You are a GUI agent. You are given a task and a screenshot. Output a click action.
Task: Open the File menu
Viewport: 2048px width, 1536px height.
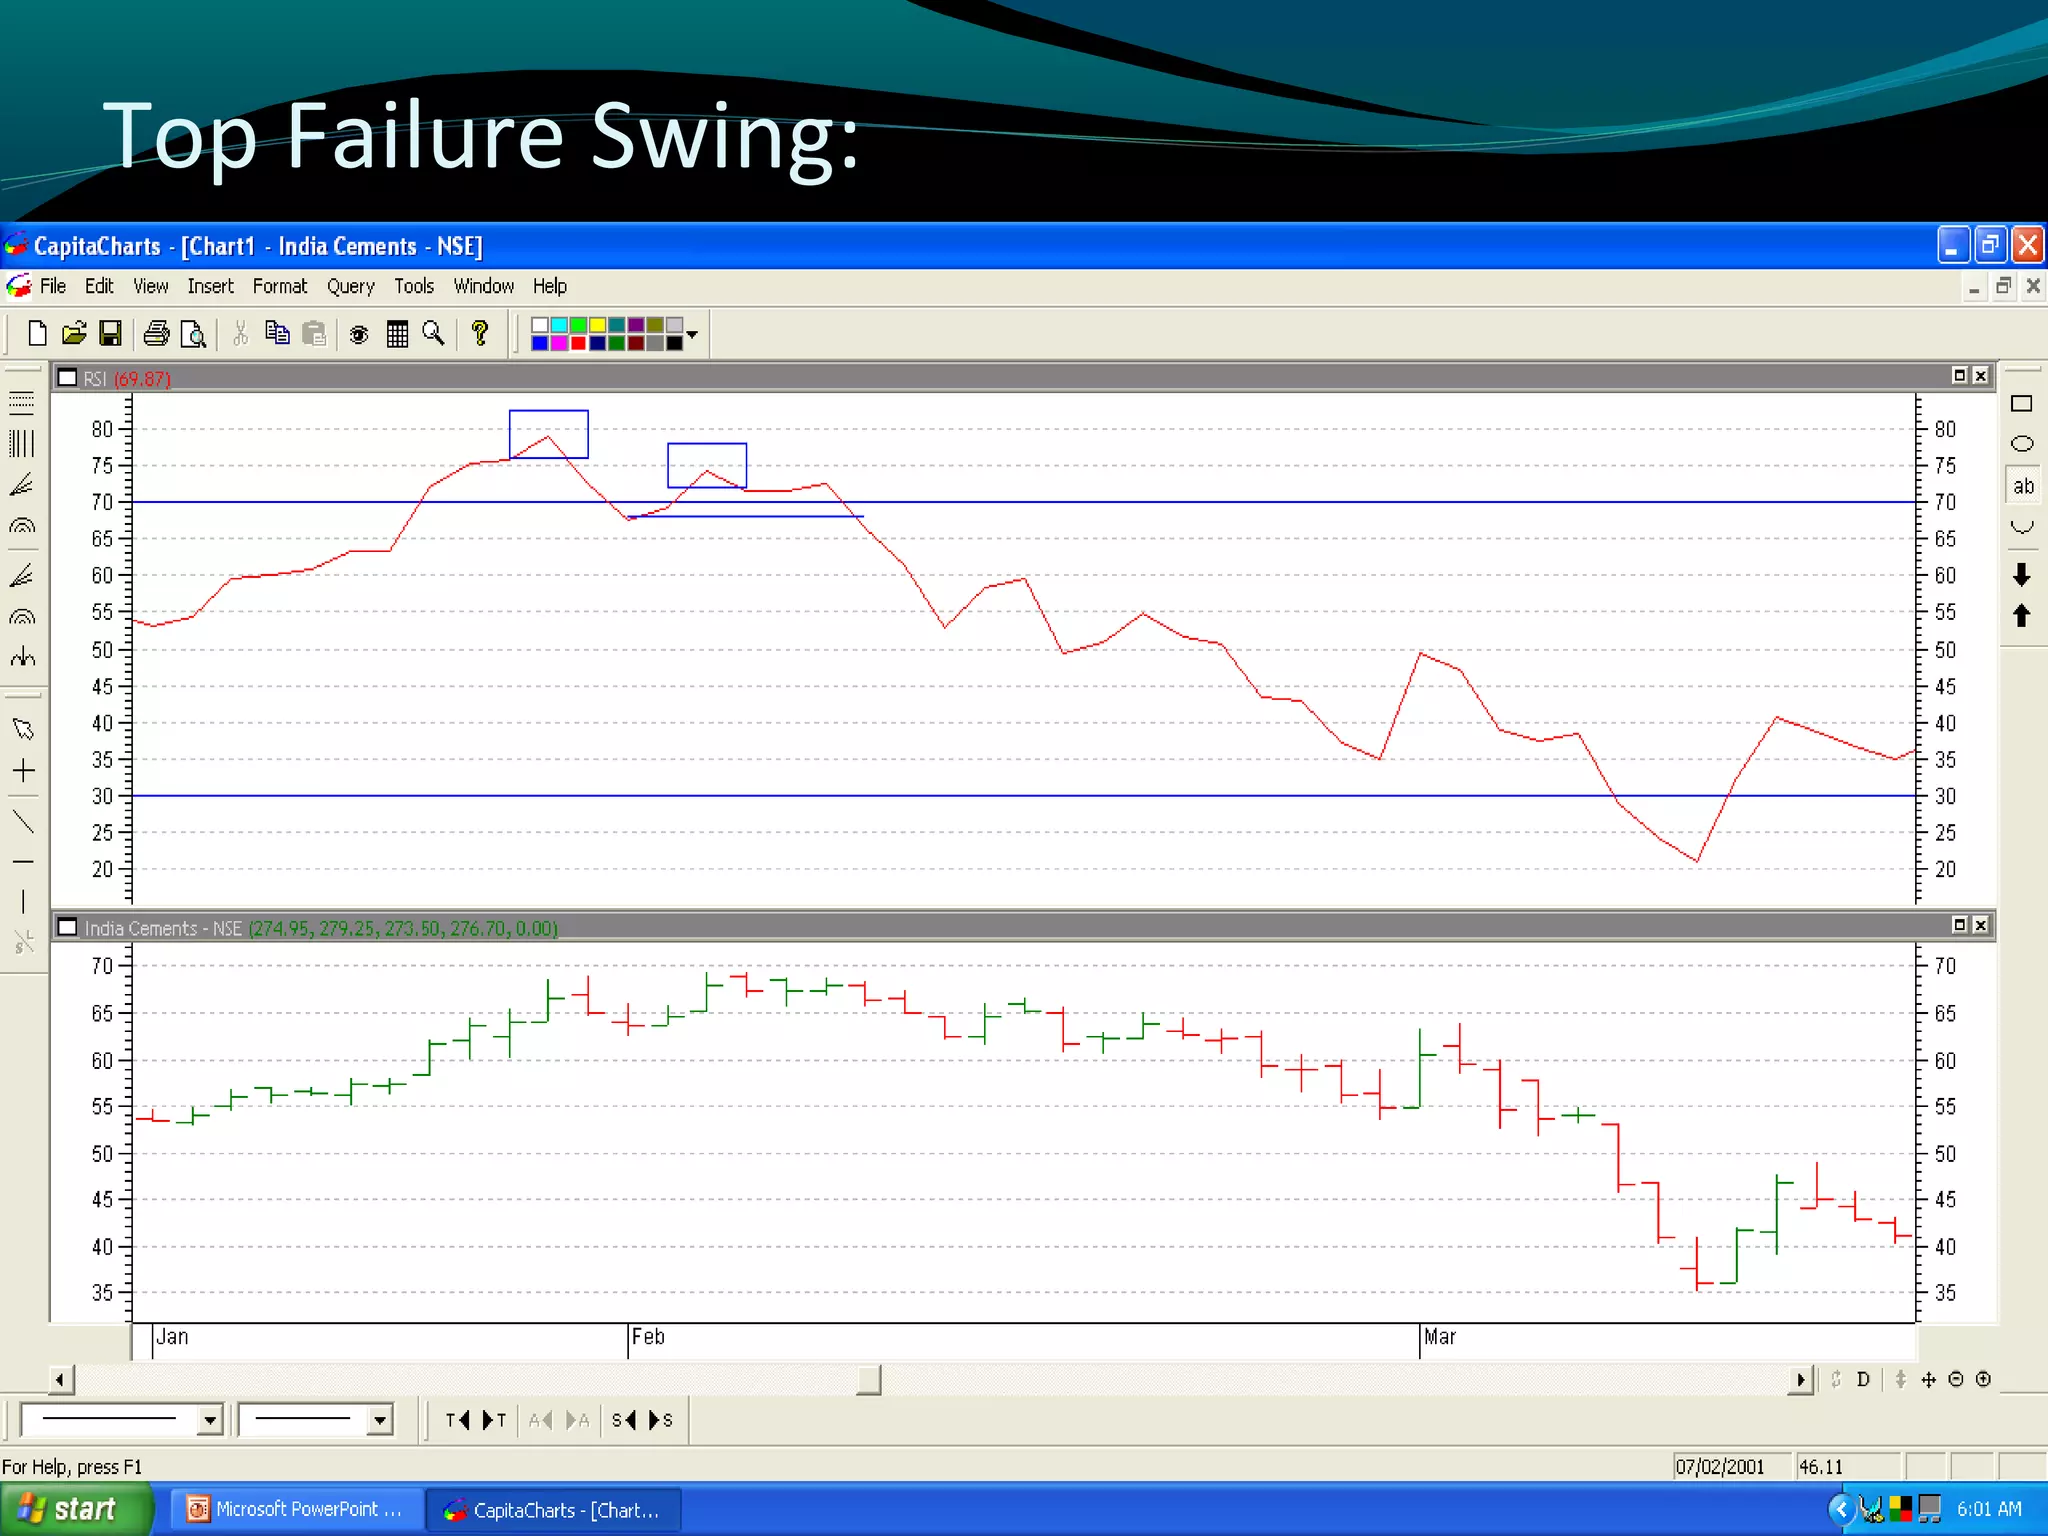click(53, 286)
